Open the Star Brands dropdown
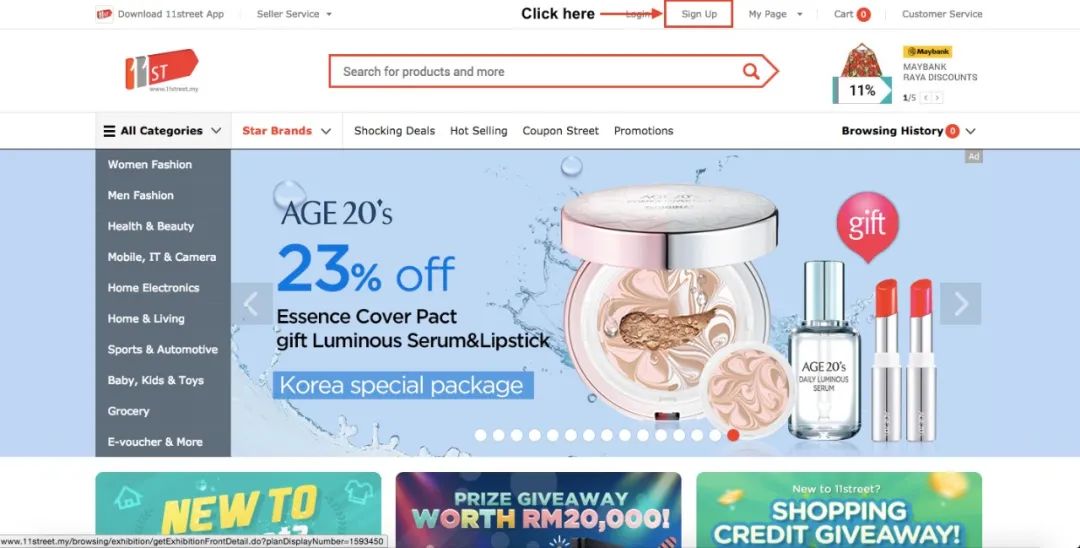Image resolution: width=1080 pixels, height=548 pixels. (x=287, y=131)
